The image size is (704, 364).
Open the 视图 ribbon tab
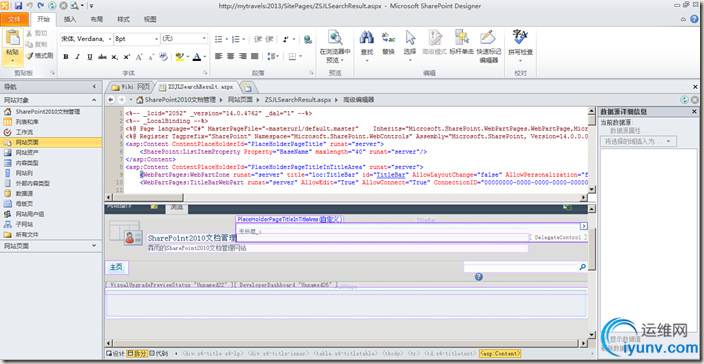(x=150, y=19)
